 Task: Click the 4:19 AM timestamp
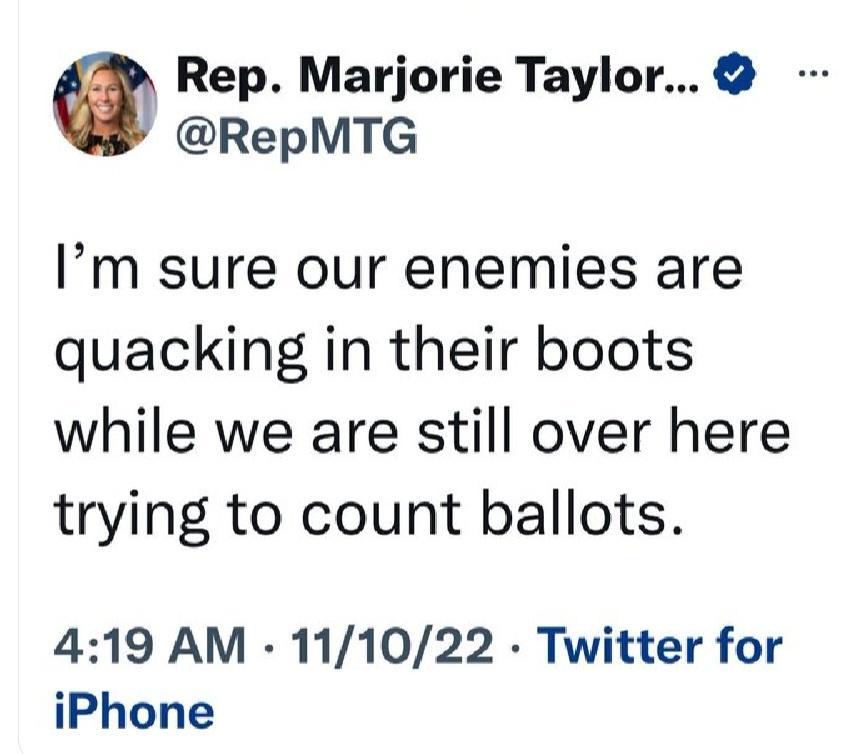[148, 647]
